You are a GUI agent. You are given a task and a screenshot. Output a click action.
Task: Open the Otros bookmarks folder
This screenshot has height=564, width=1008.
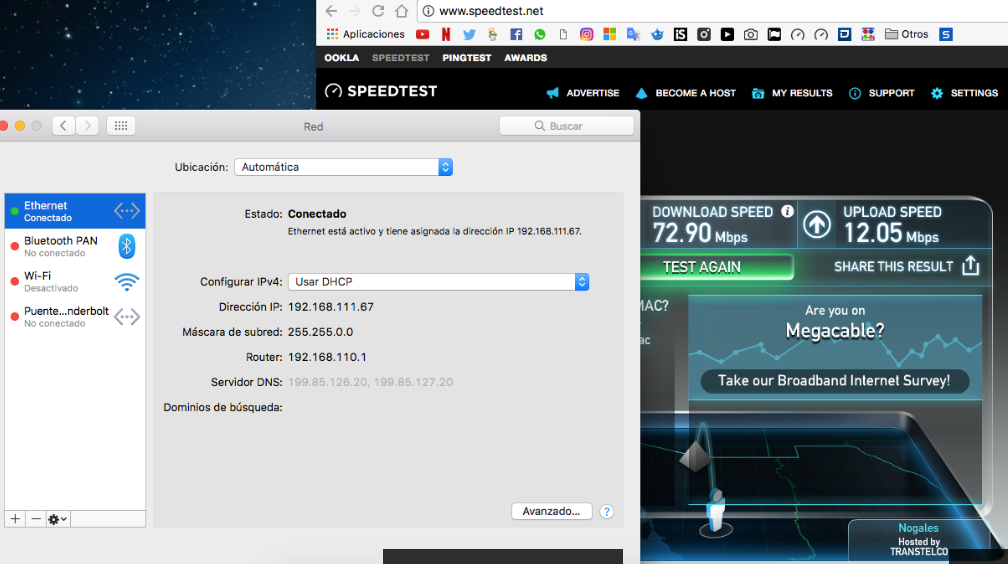pos(906,34)
